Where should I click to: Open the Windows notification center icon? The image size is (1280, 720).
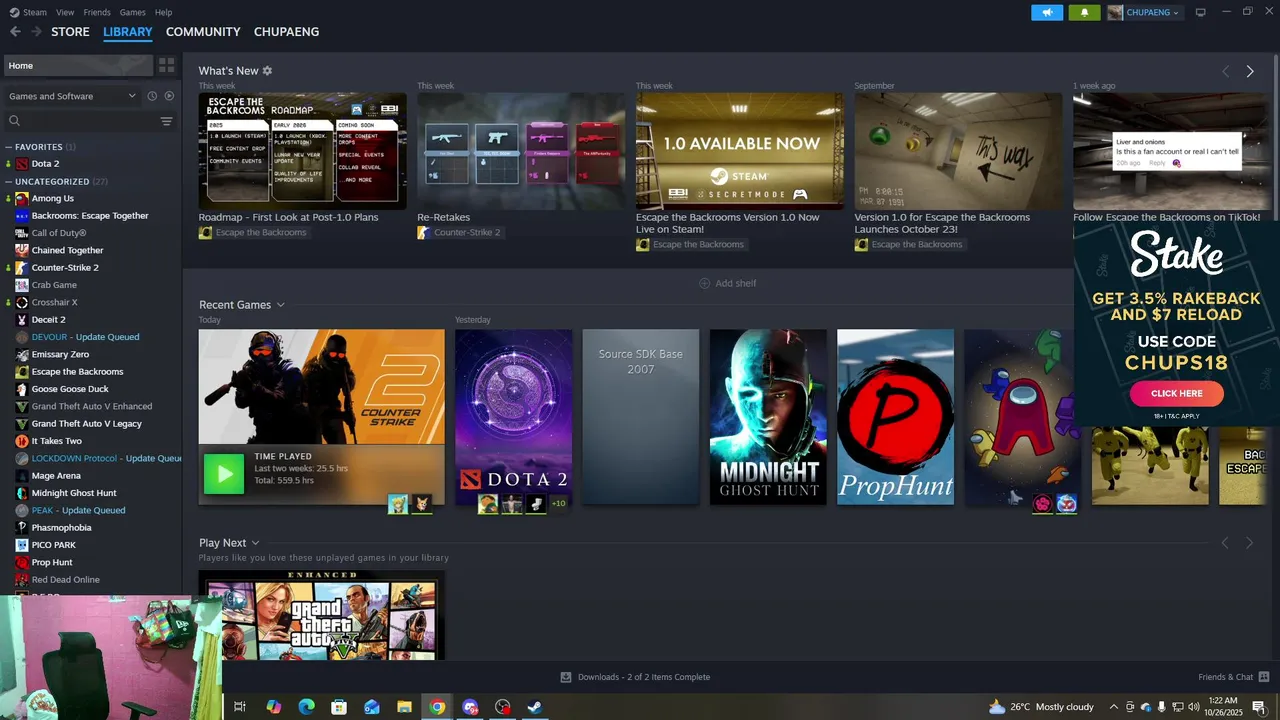tap(1259, 707)
